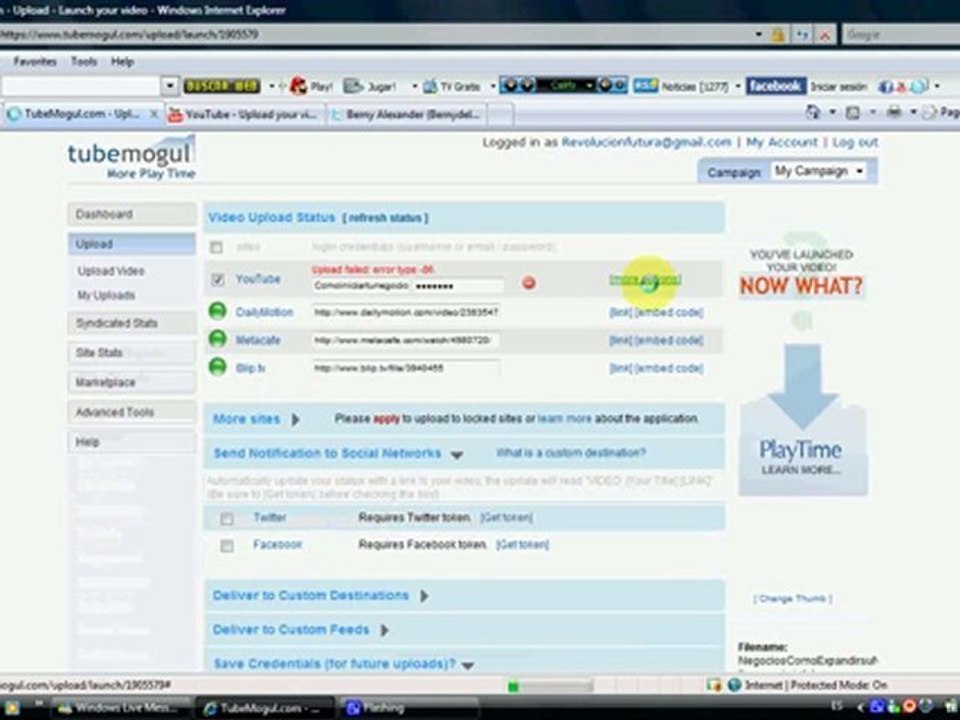The image size is (960, 720).
Task: Click the facebook toolbar button
Action: (x=775, y=86)
